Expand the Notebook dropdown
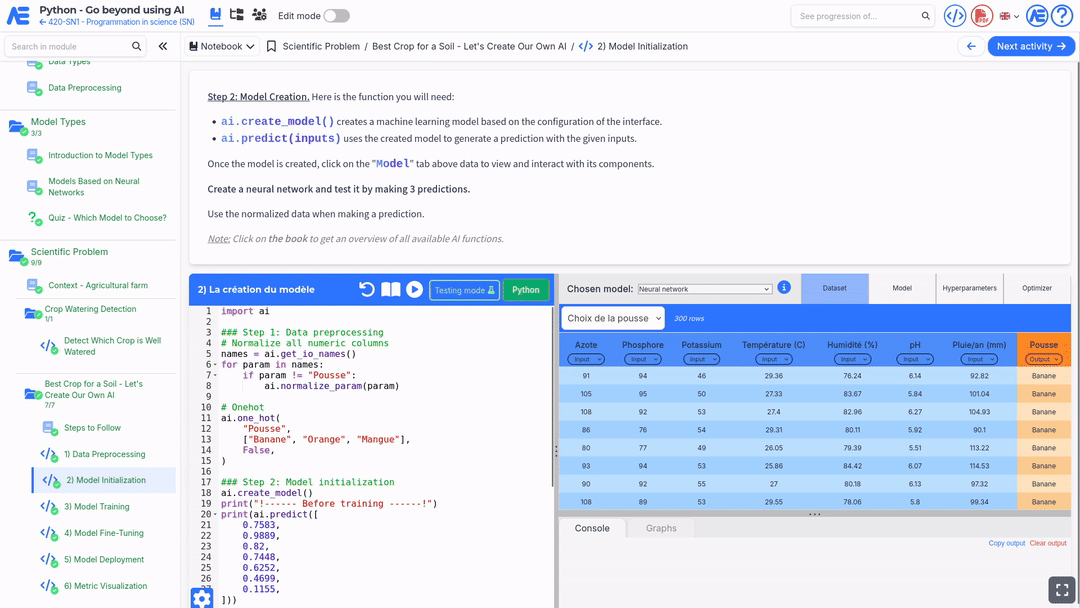This screenshot has width=1080, height=608. pos(221,46)
